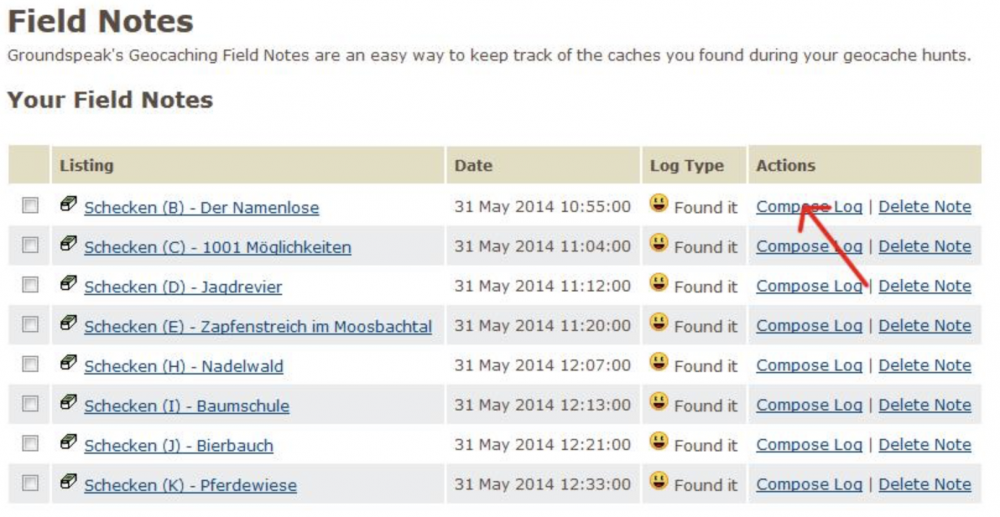The image size is (1000, 517).
Task: Select checkbox for Schecken (D) - Jagdrevier
Action: tap(30, 284)
